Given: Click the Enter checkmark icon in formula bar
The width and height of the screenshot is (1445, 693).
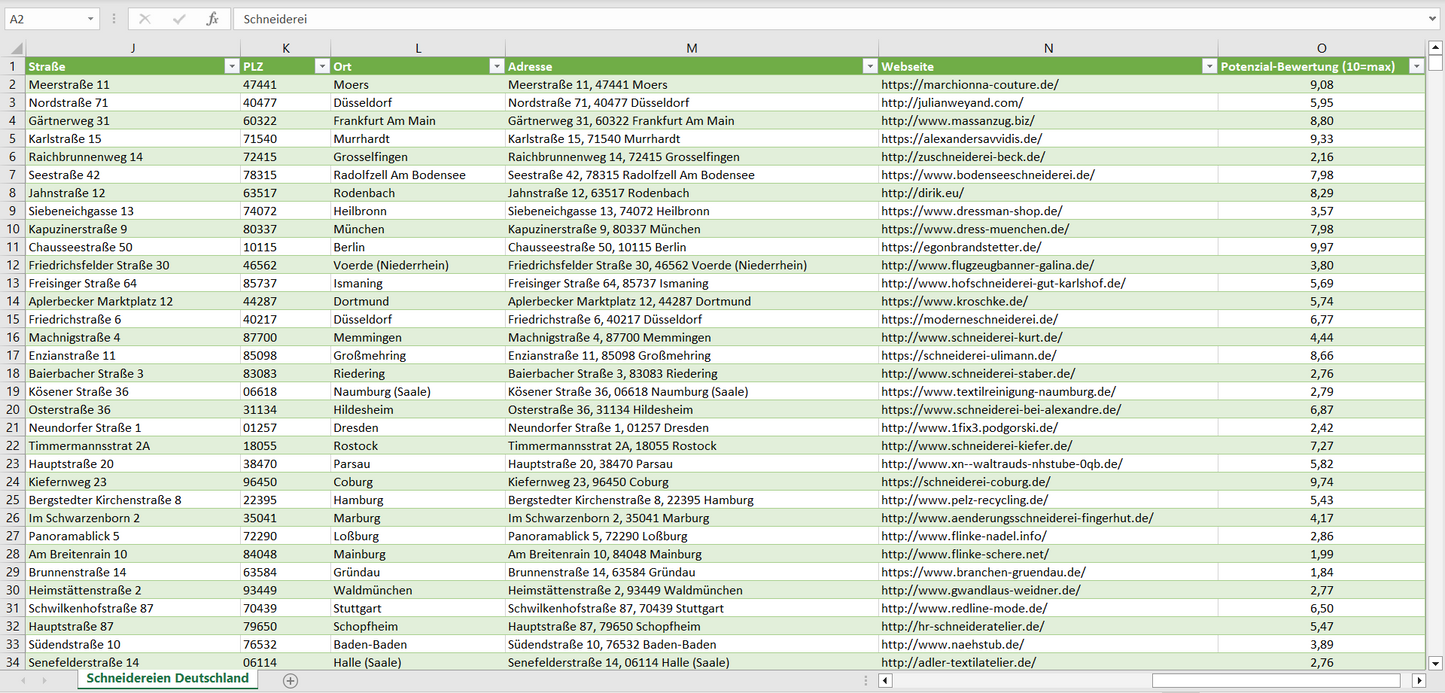Looking at the screenshot, I should 179,19.
